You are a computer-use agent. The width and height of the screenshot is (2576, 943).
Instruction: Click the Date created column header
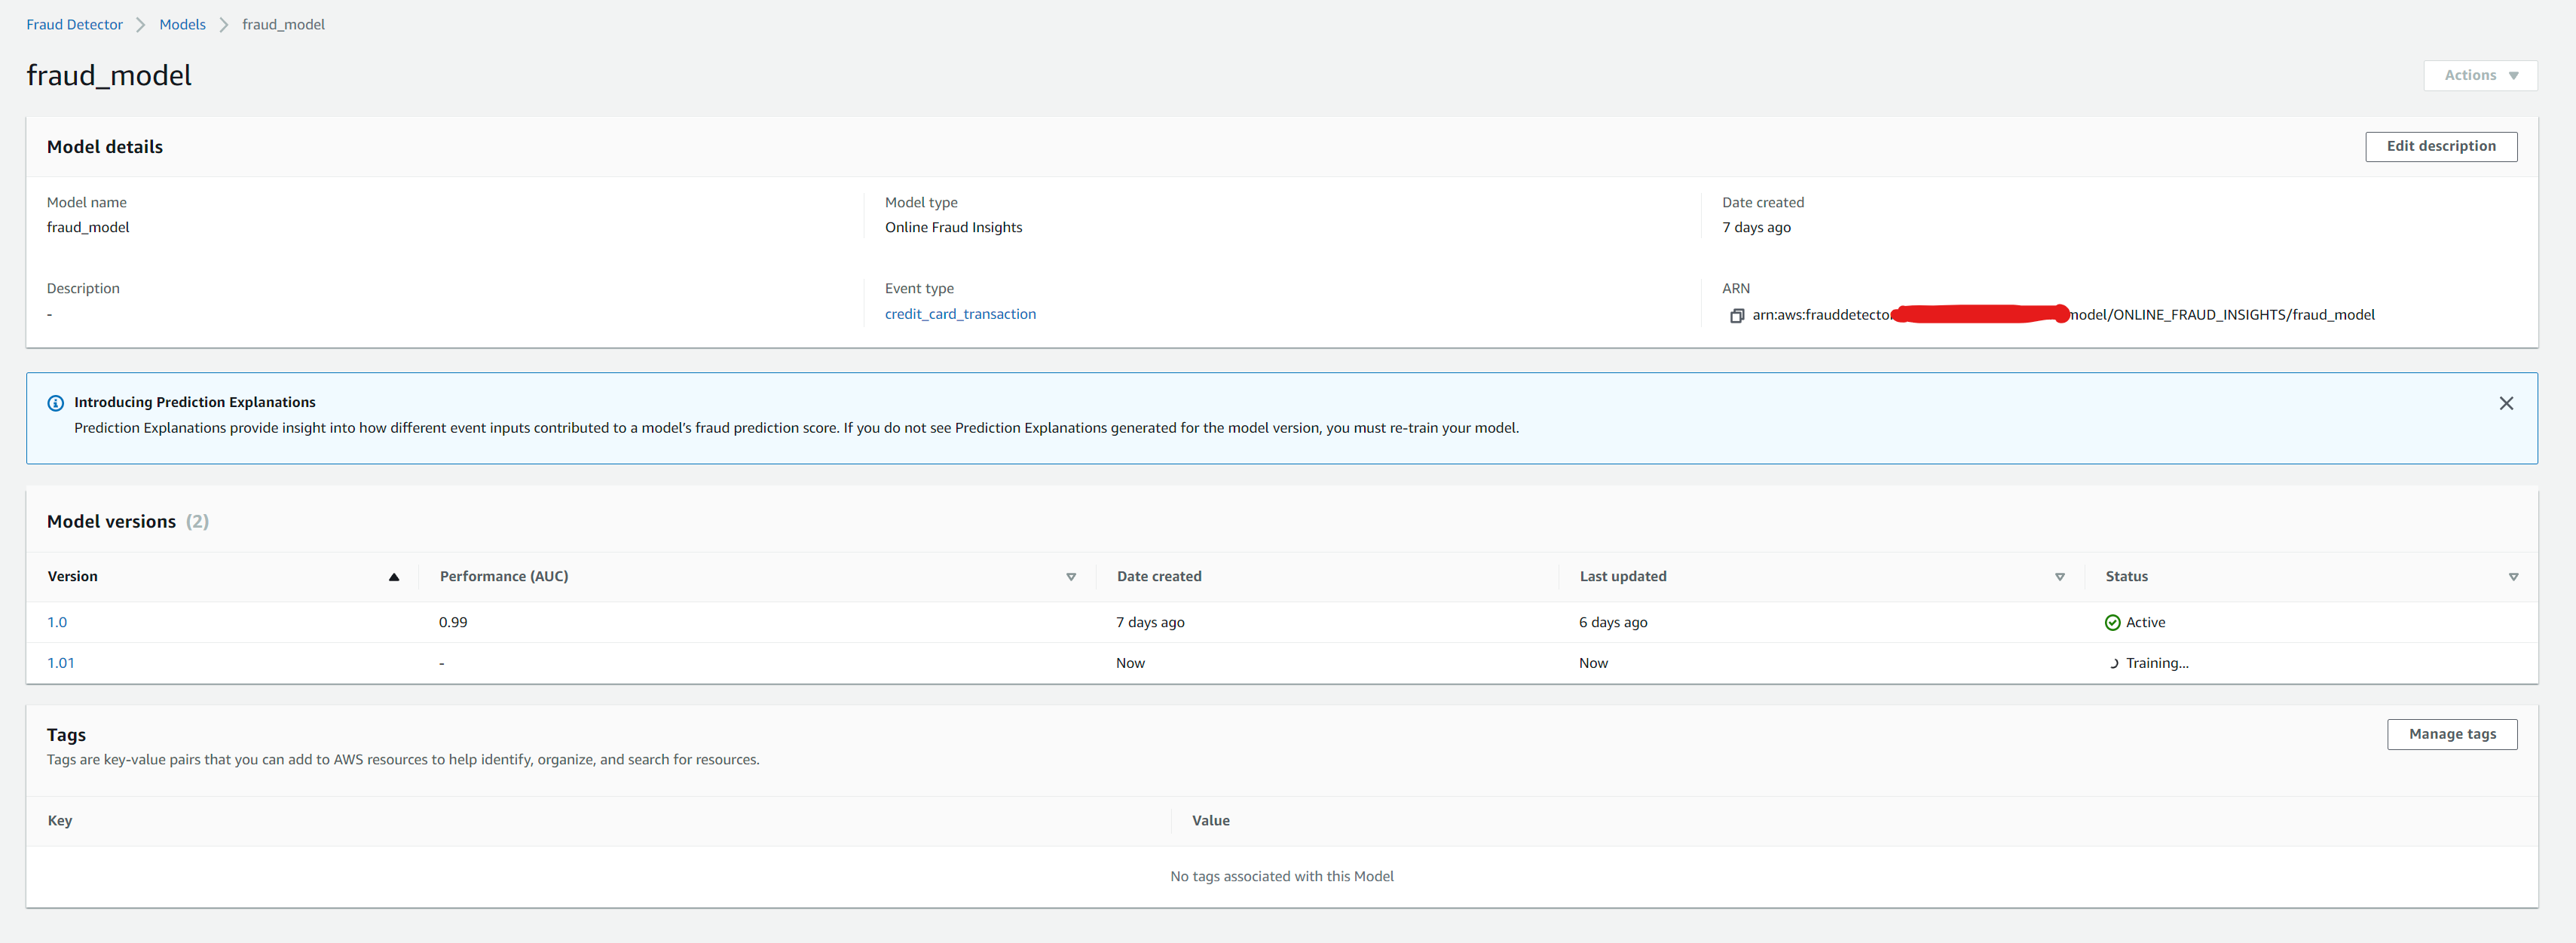pos(1158,576)
